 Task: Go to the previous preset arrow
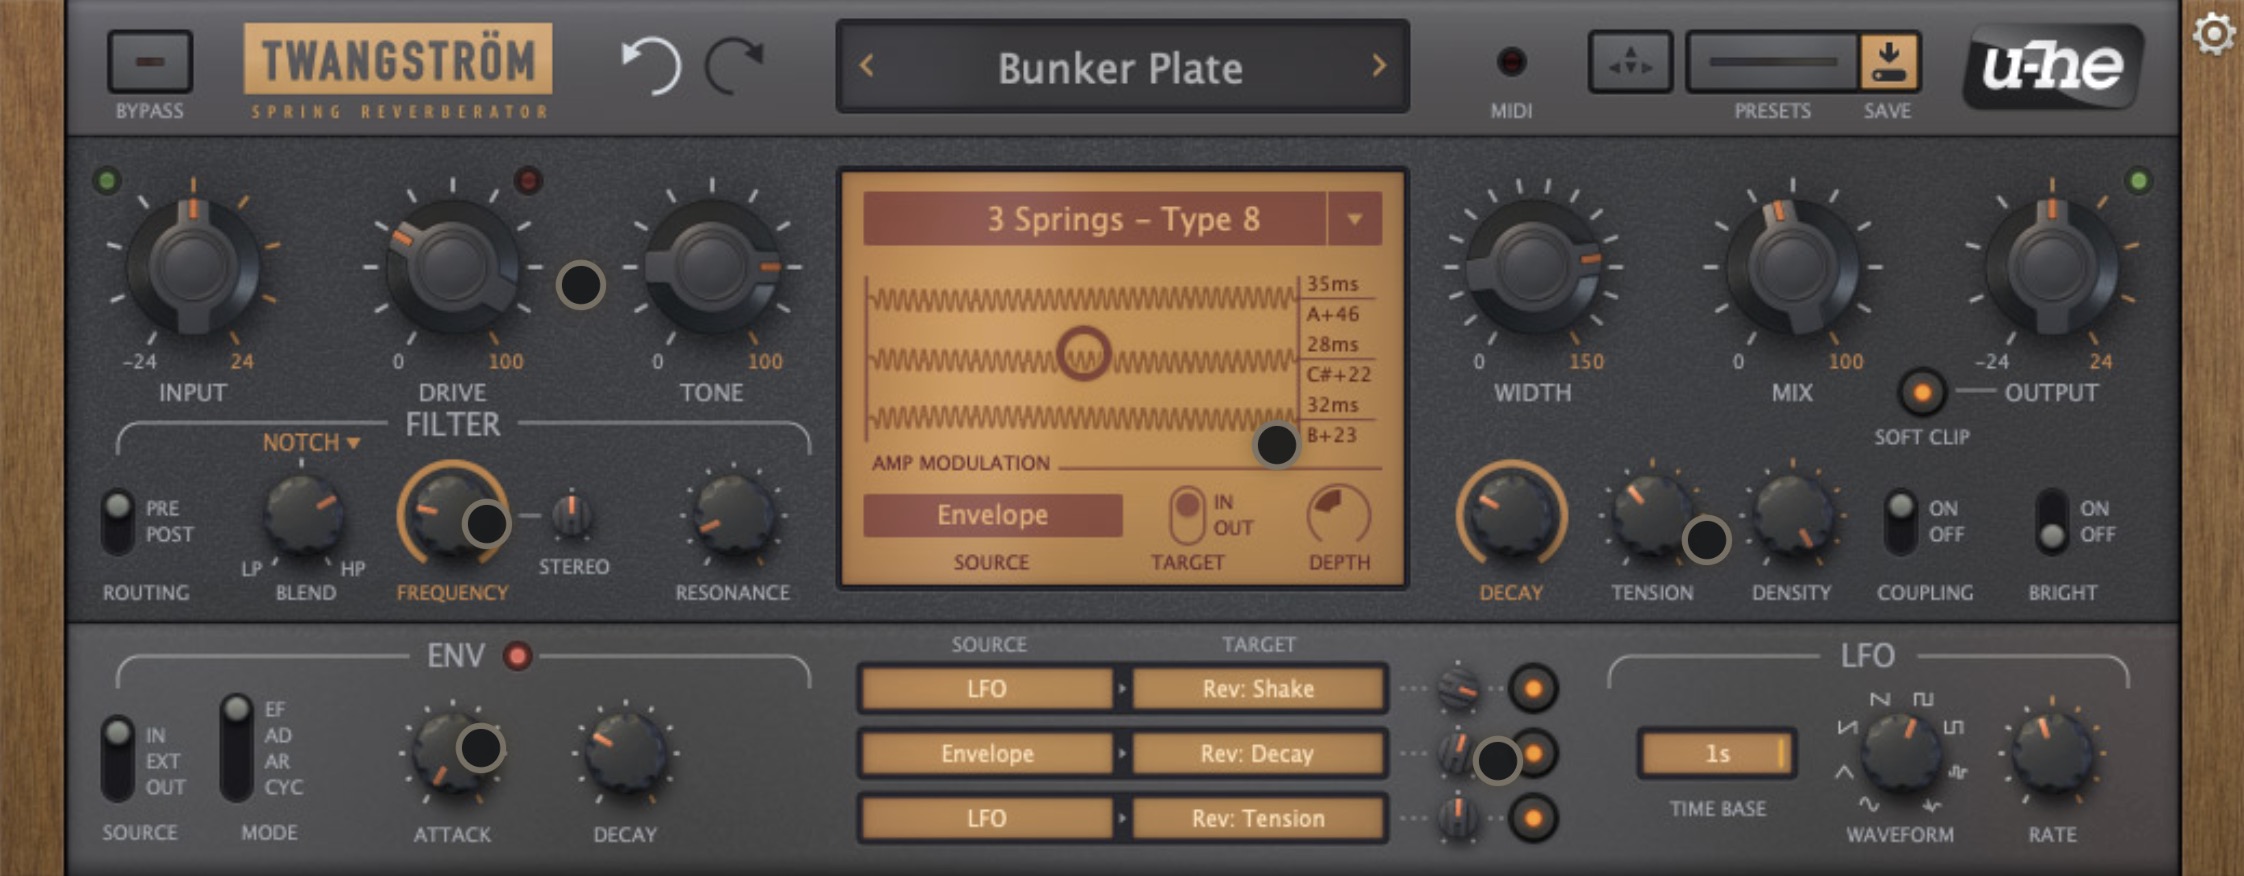coord(867,66)
